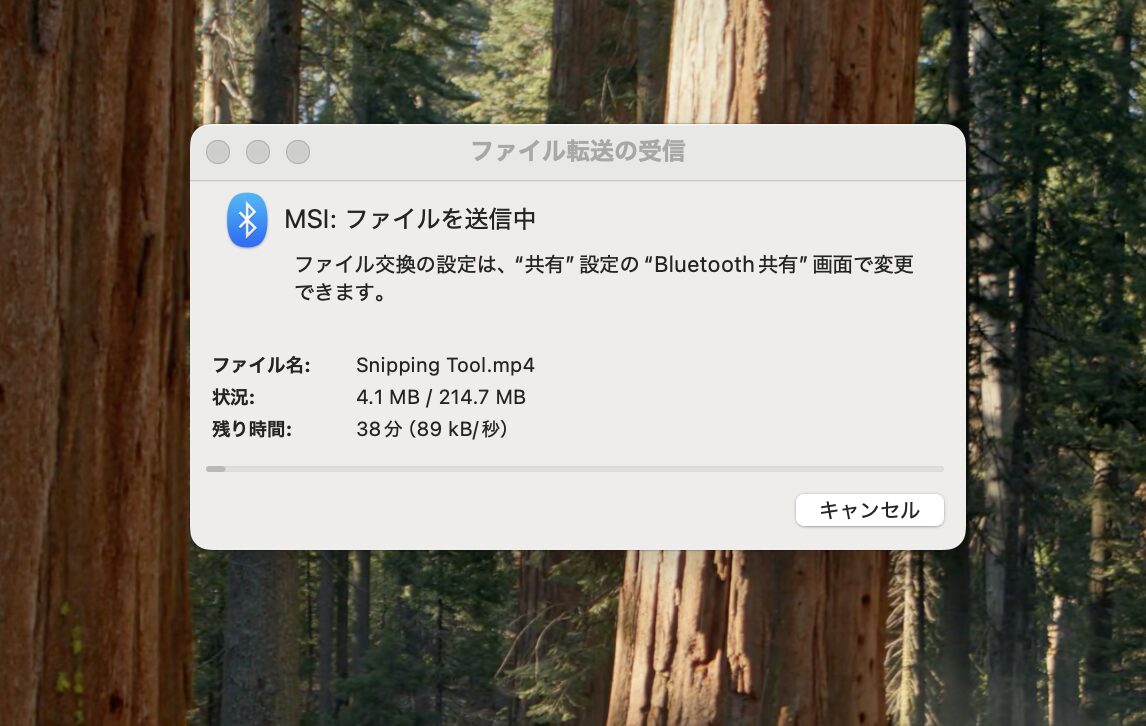Click the Snipping Tool.mp4 file name
This screenshot has height=726, width=1146.
[445, 365]
